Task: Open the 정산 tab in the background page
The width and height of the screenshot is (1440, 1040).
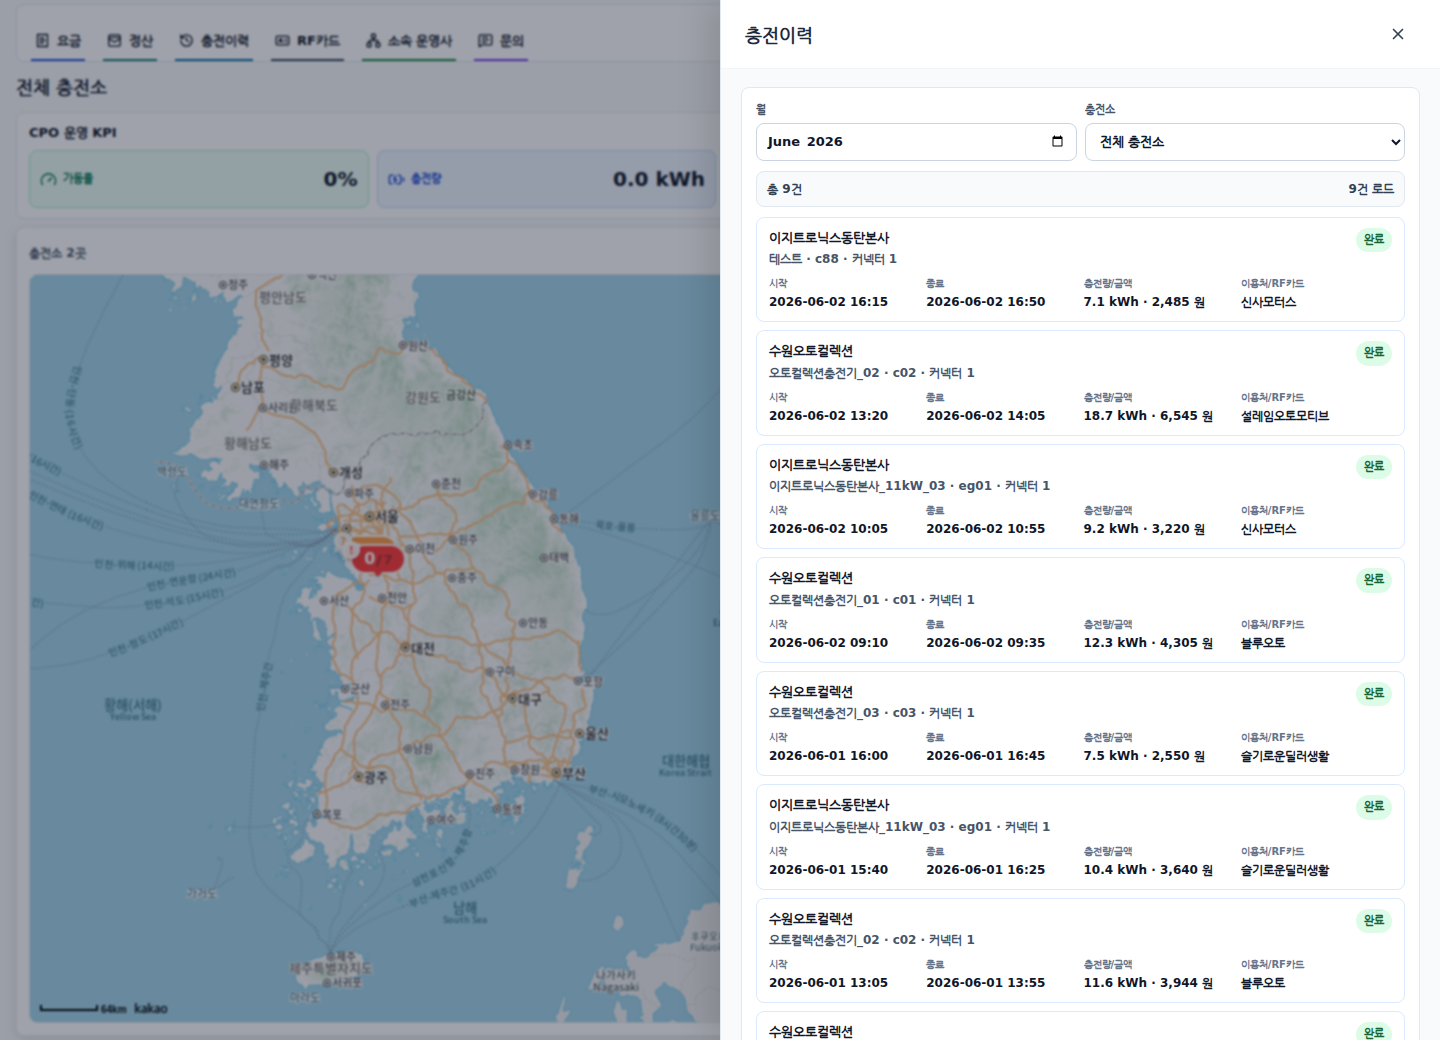Action: click(x=130, y=41)
